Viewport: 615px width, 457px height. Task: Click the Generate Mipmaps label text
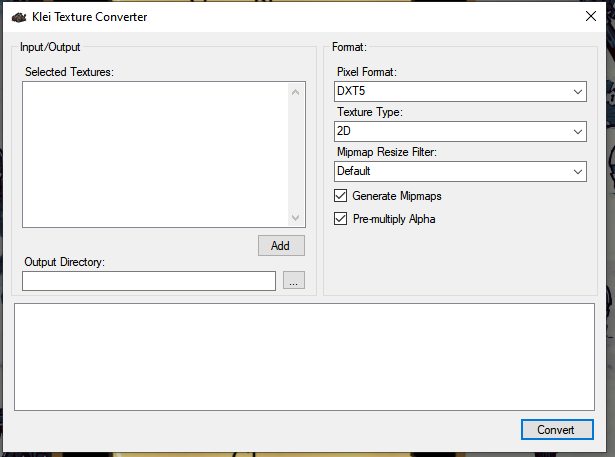pyautogui.click(x=397, y=196)
